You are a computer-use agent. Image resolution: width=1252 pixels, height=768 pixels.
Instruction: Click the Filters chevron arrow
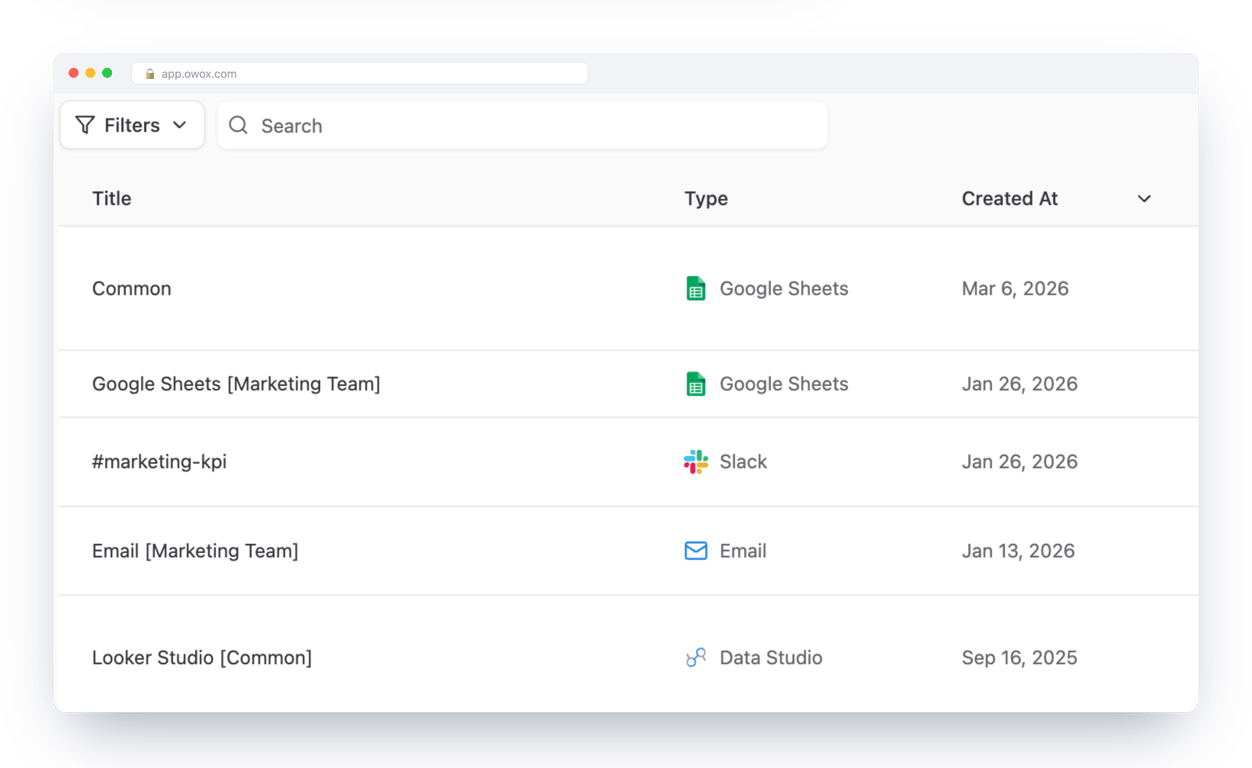click(180, 125)
